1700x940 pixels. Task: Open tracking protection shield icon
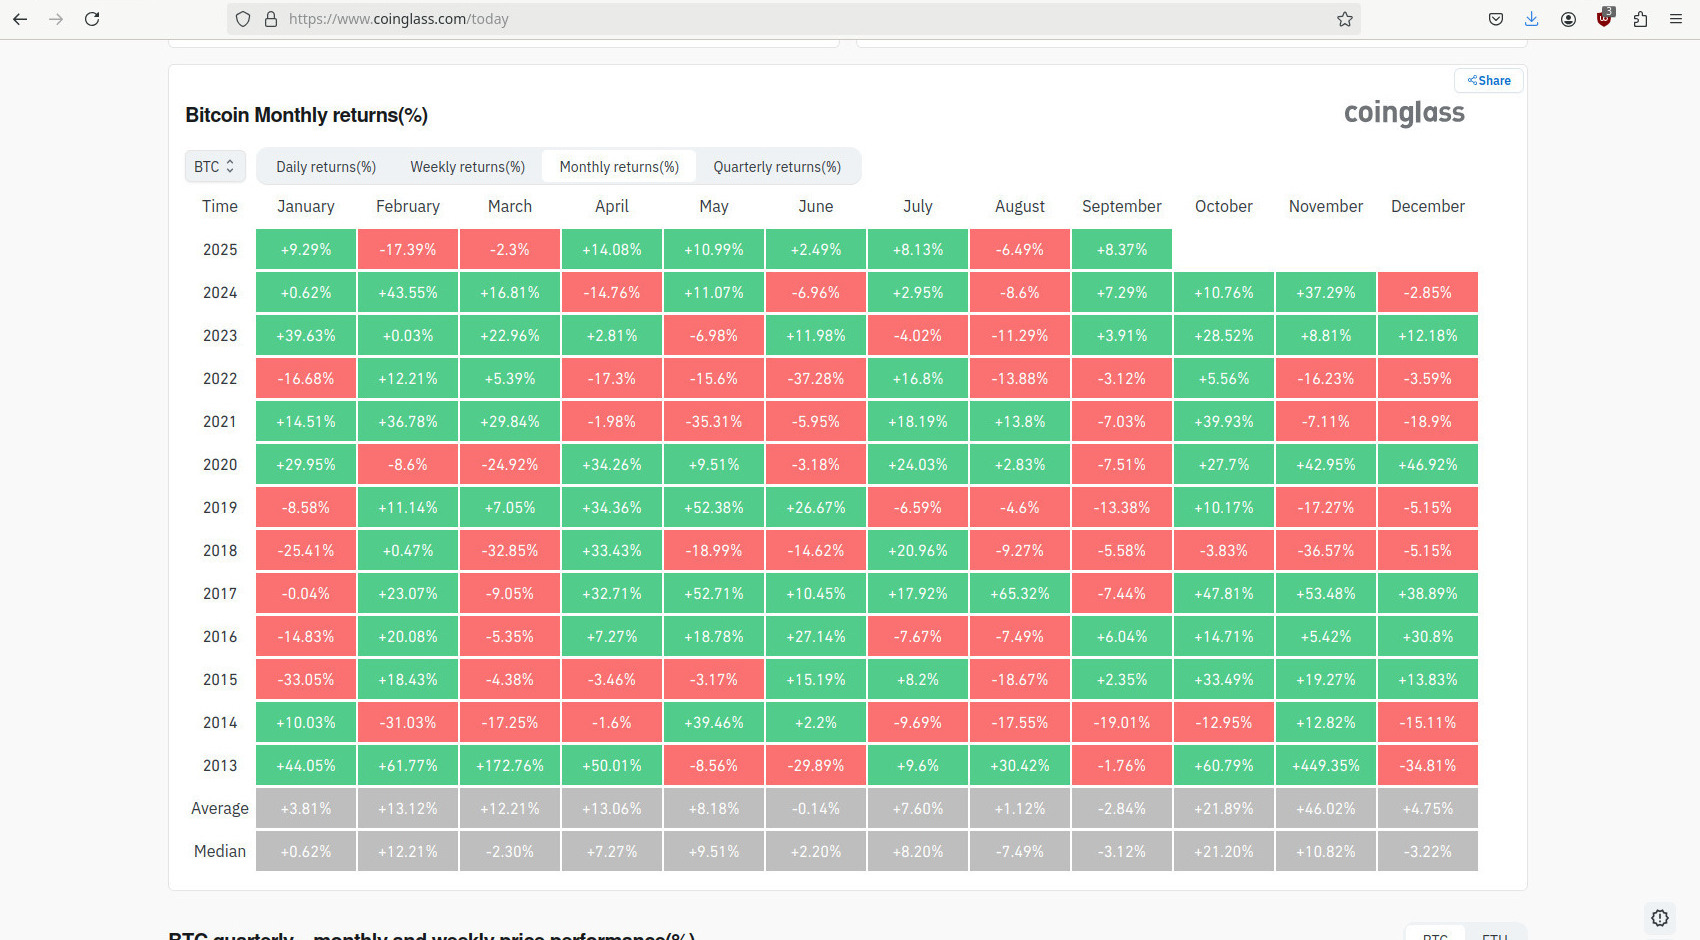click(243, 19)
